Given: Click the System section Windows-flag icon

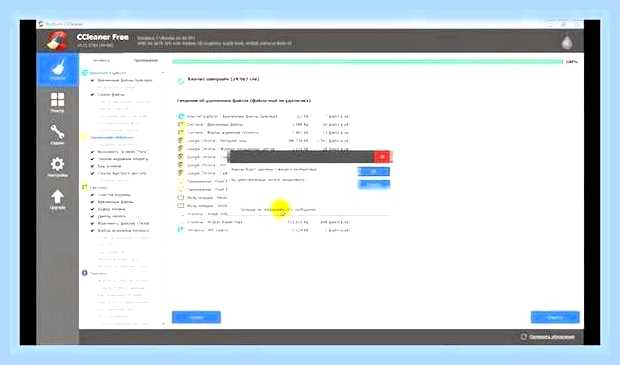Looking at the screenshot, I should pos(85,187).
